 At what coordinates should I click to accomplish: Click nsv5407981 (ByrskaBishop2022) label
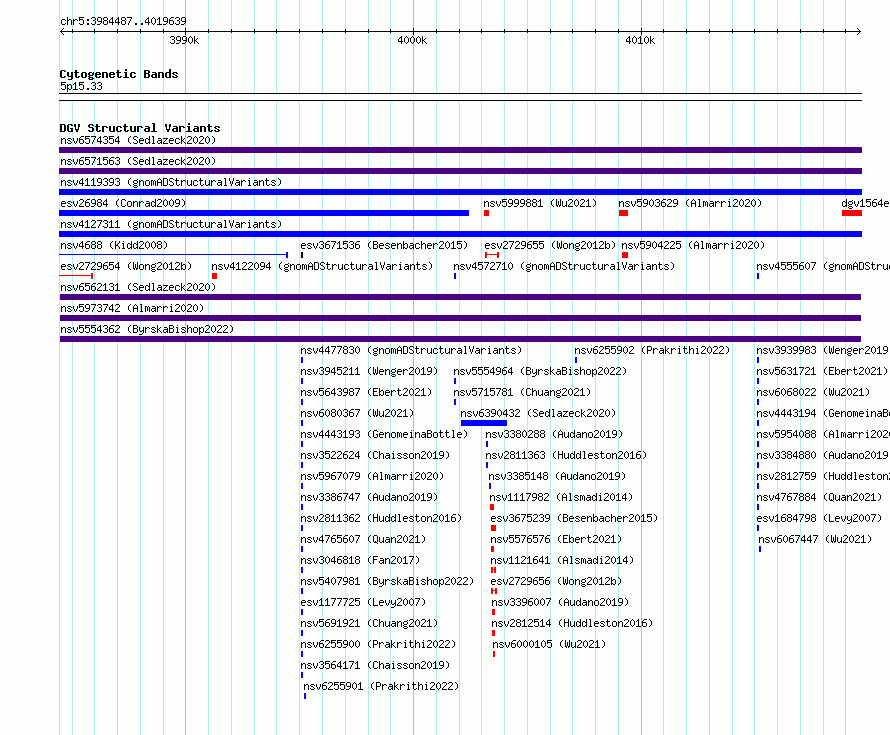click(x=387, y=581)
